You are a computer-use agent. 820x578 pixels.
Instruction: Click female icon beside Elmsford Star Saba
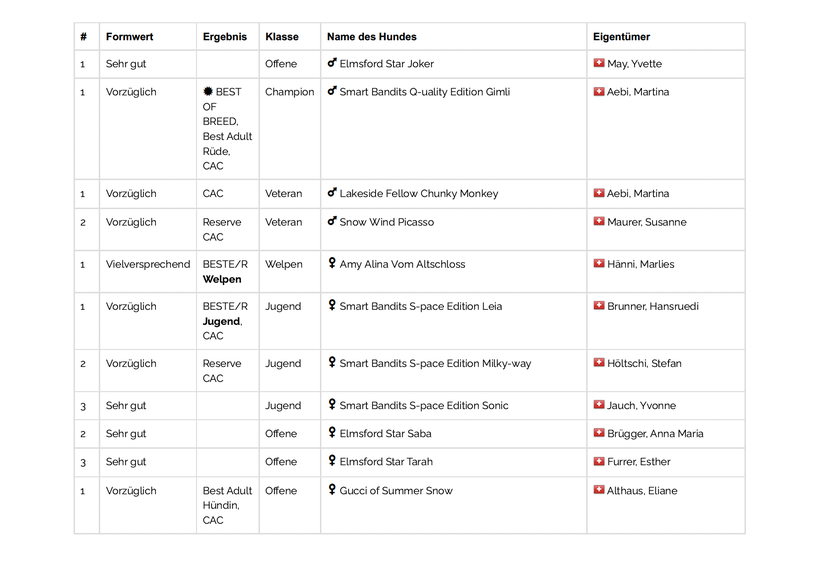tap(332, 433)
